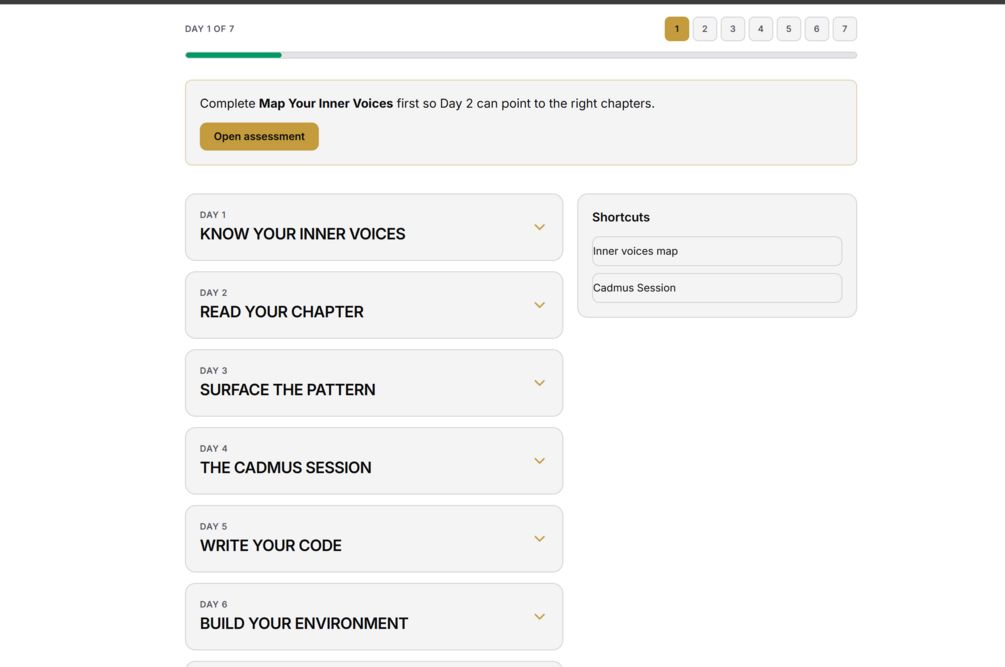Select the Read Your Chapter card heading
Image resolution: width=1005 pixels, height=667 pixels.
coord(282,311)
